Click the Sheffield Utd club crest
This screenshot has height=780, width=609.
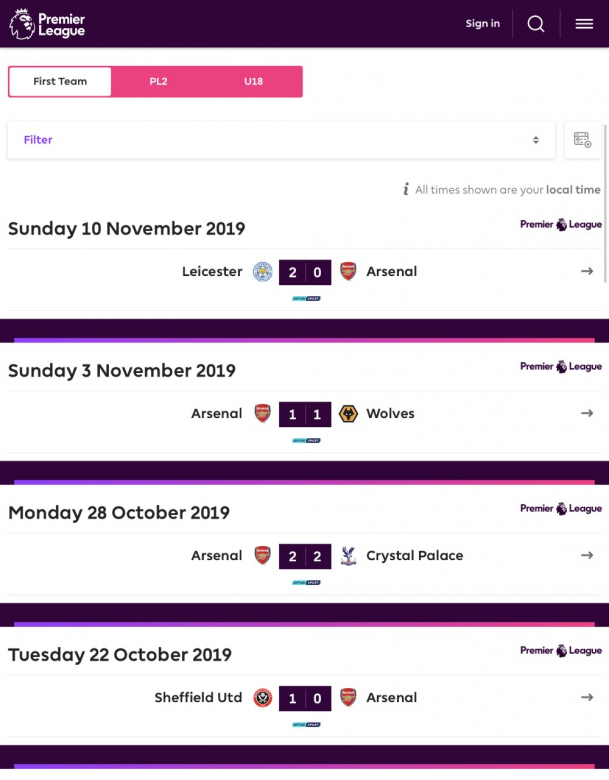pos(263,698)
